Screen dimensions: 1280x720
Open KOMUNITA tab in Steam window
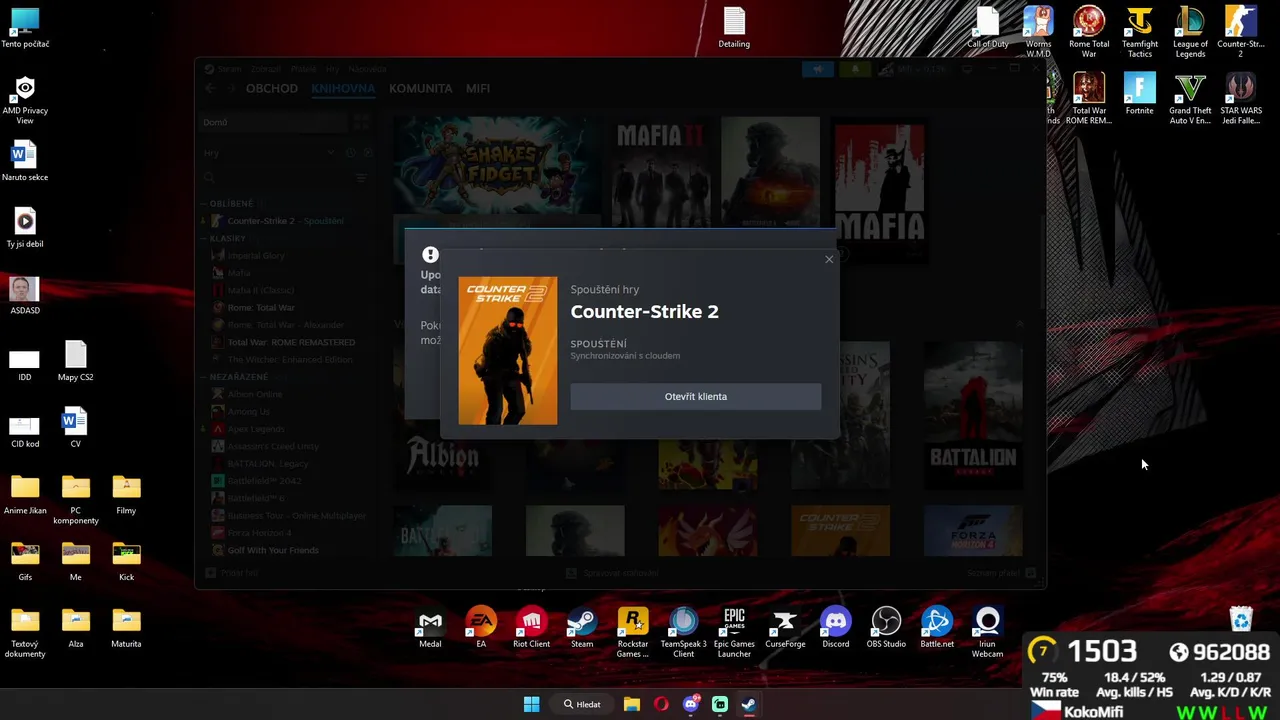coord(420,88)
